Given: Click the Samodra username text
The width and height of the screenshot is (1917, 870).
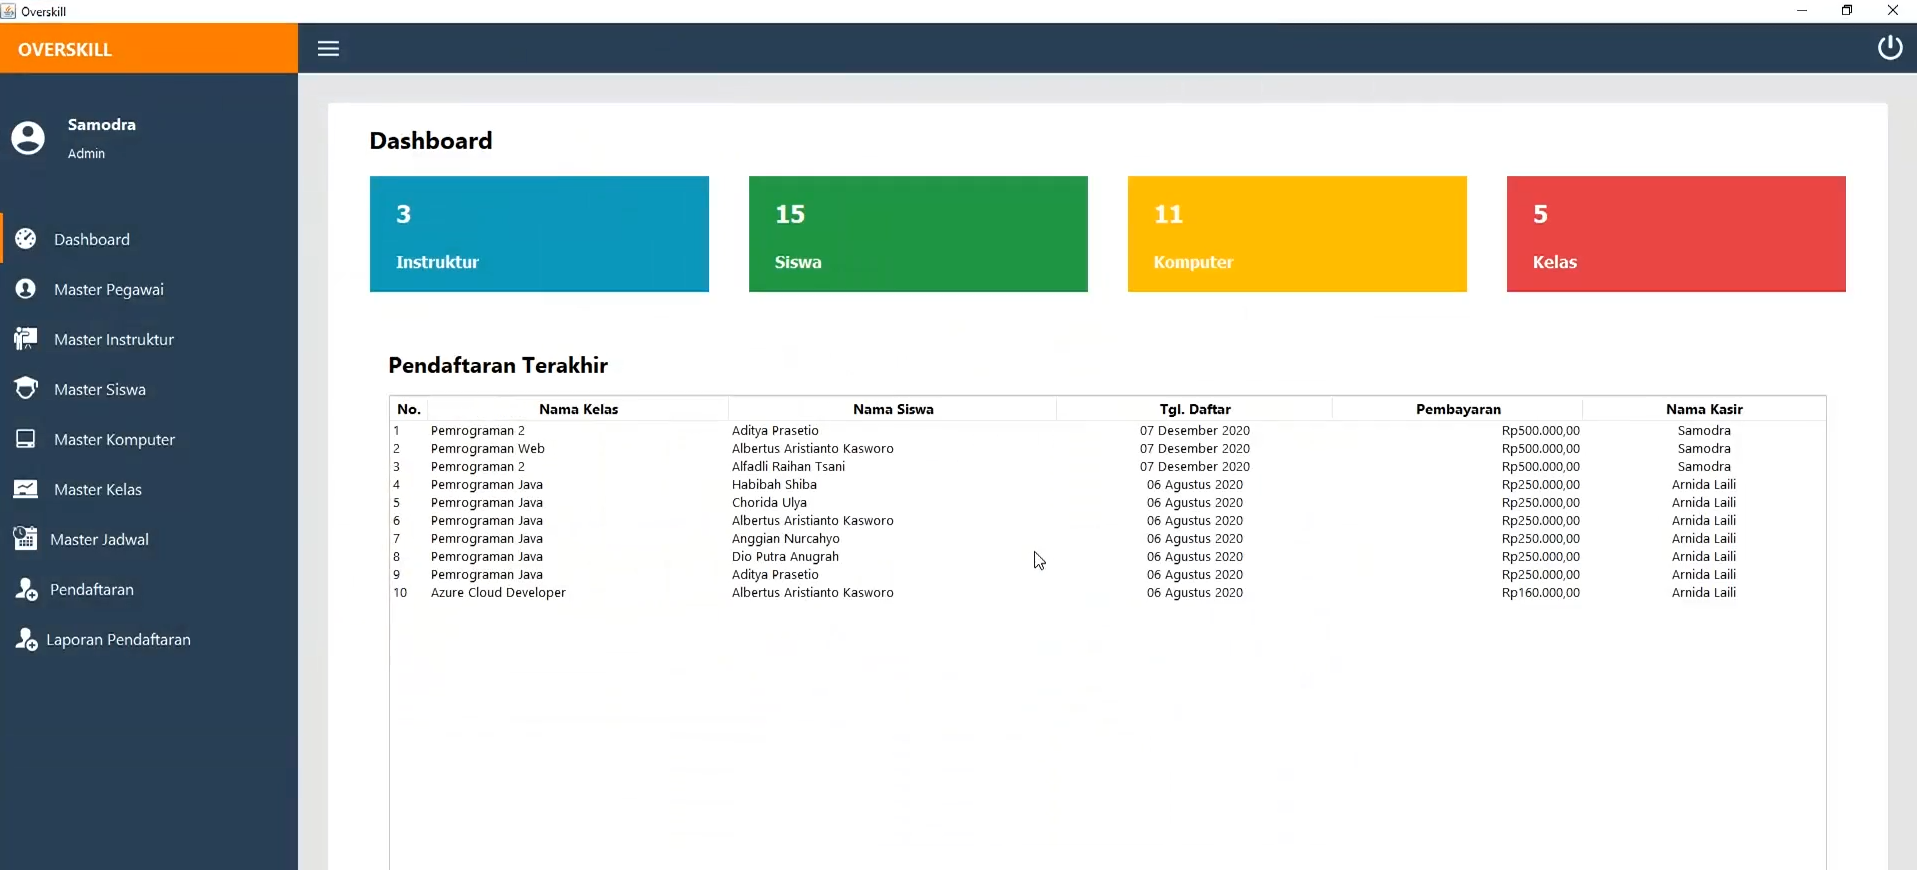Looking at the screenshot, I should click(102, 125).
